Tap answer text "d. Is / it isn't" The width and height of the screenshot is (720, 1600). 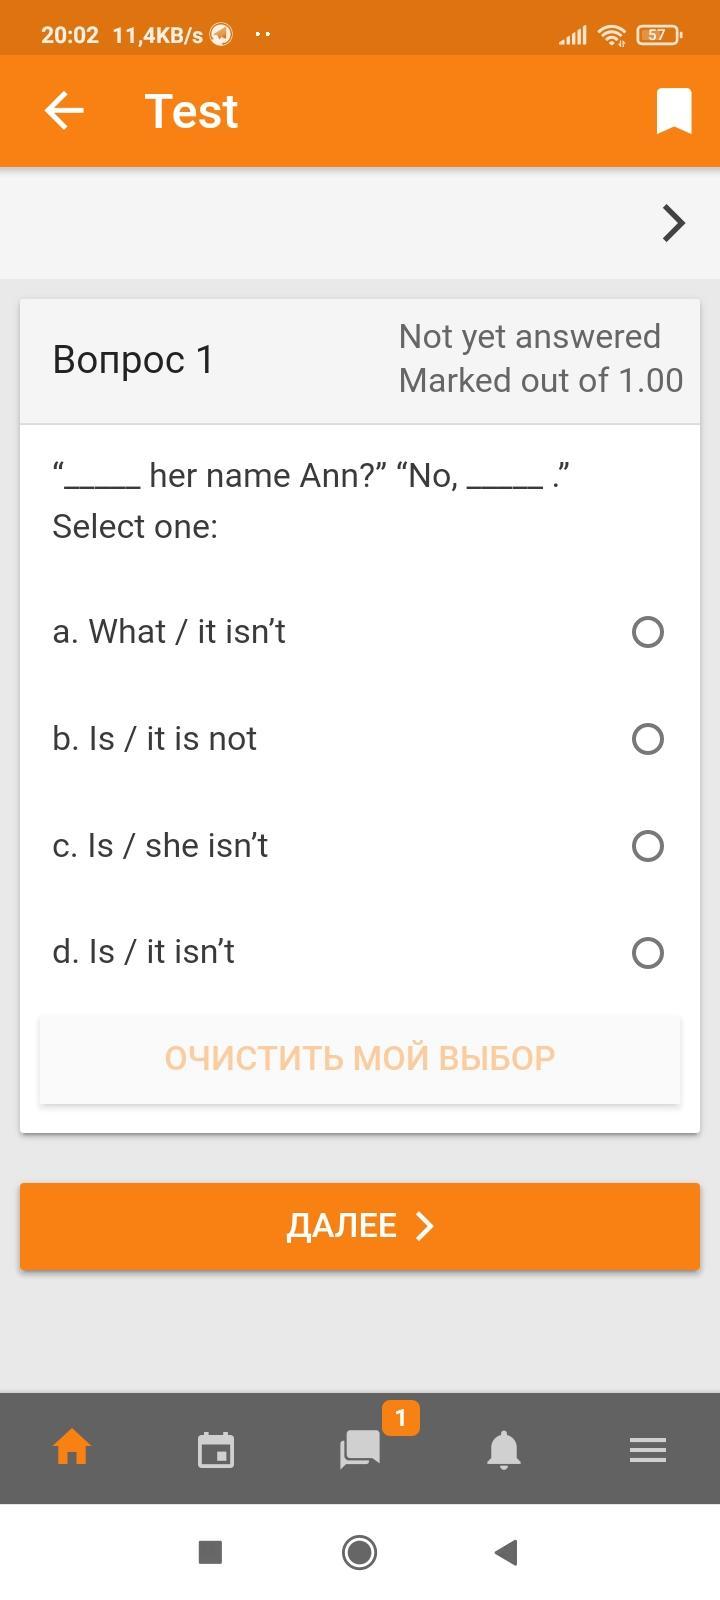click(144, 952)
